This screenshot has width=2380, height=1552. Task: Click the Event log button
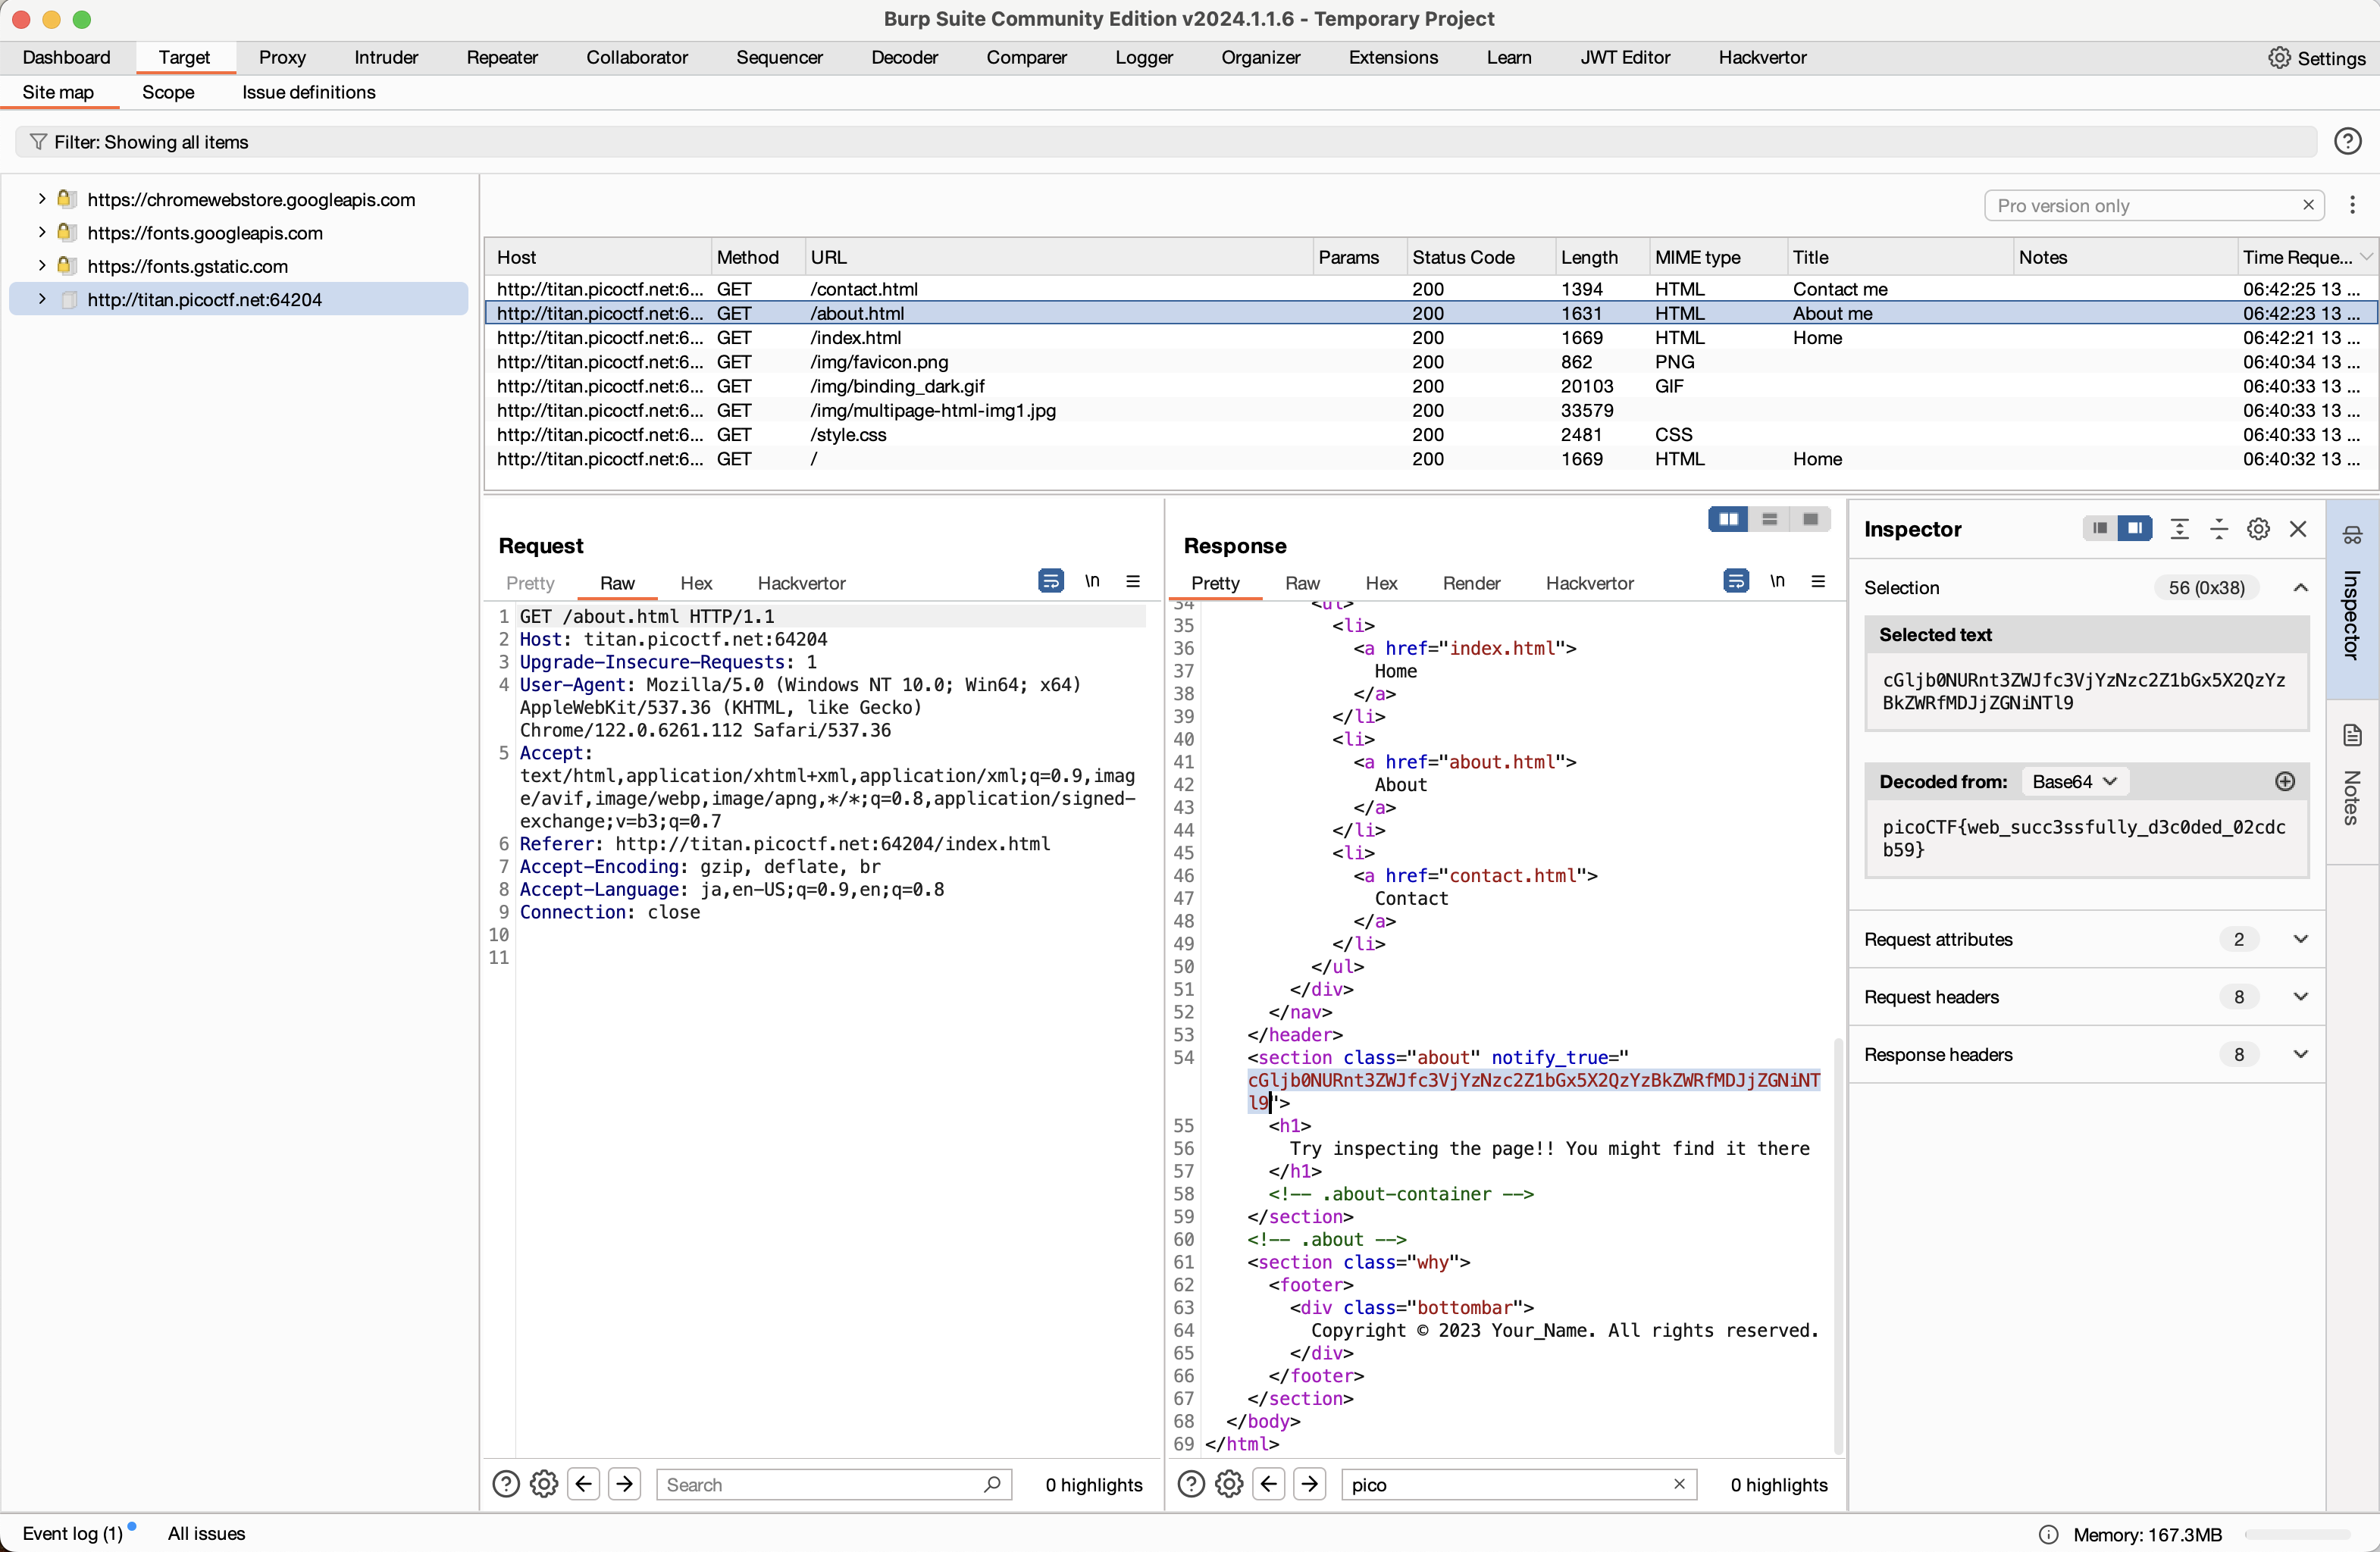click(x=72, y=1533)
